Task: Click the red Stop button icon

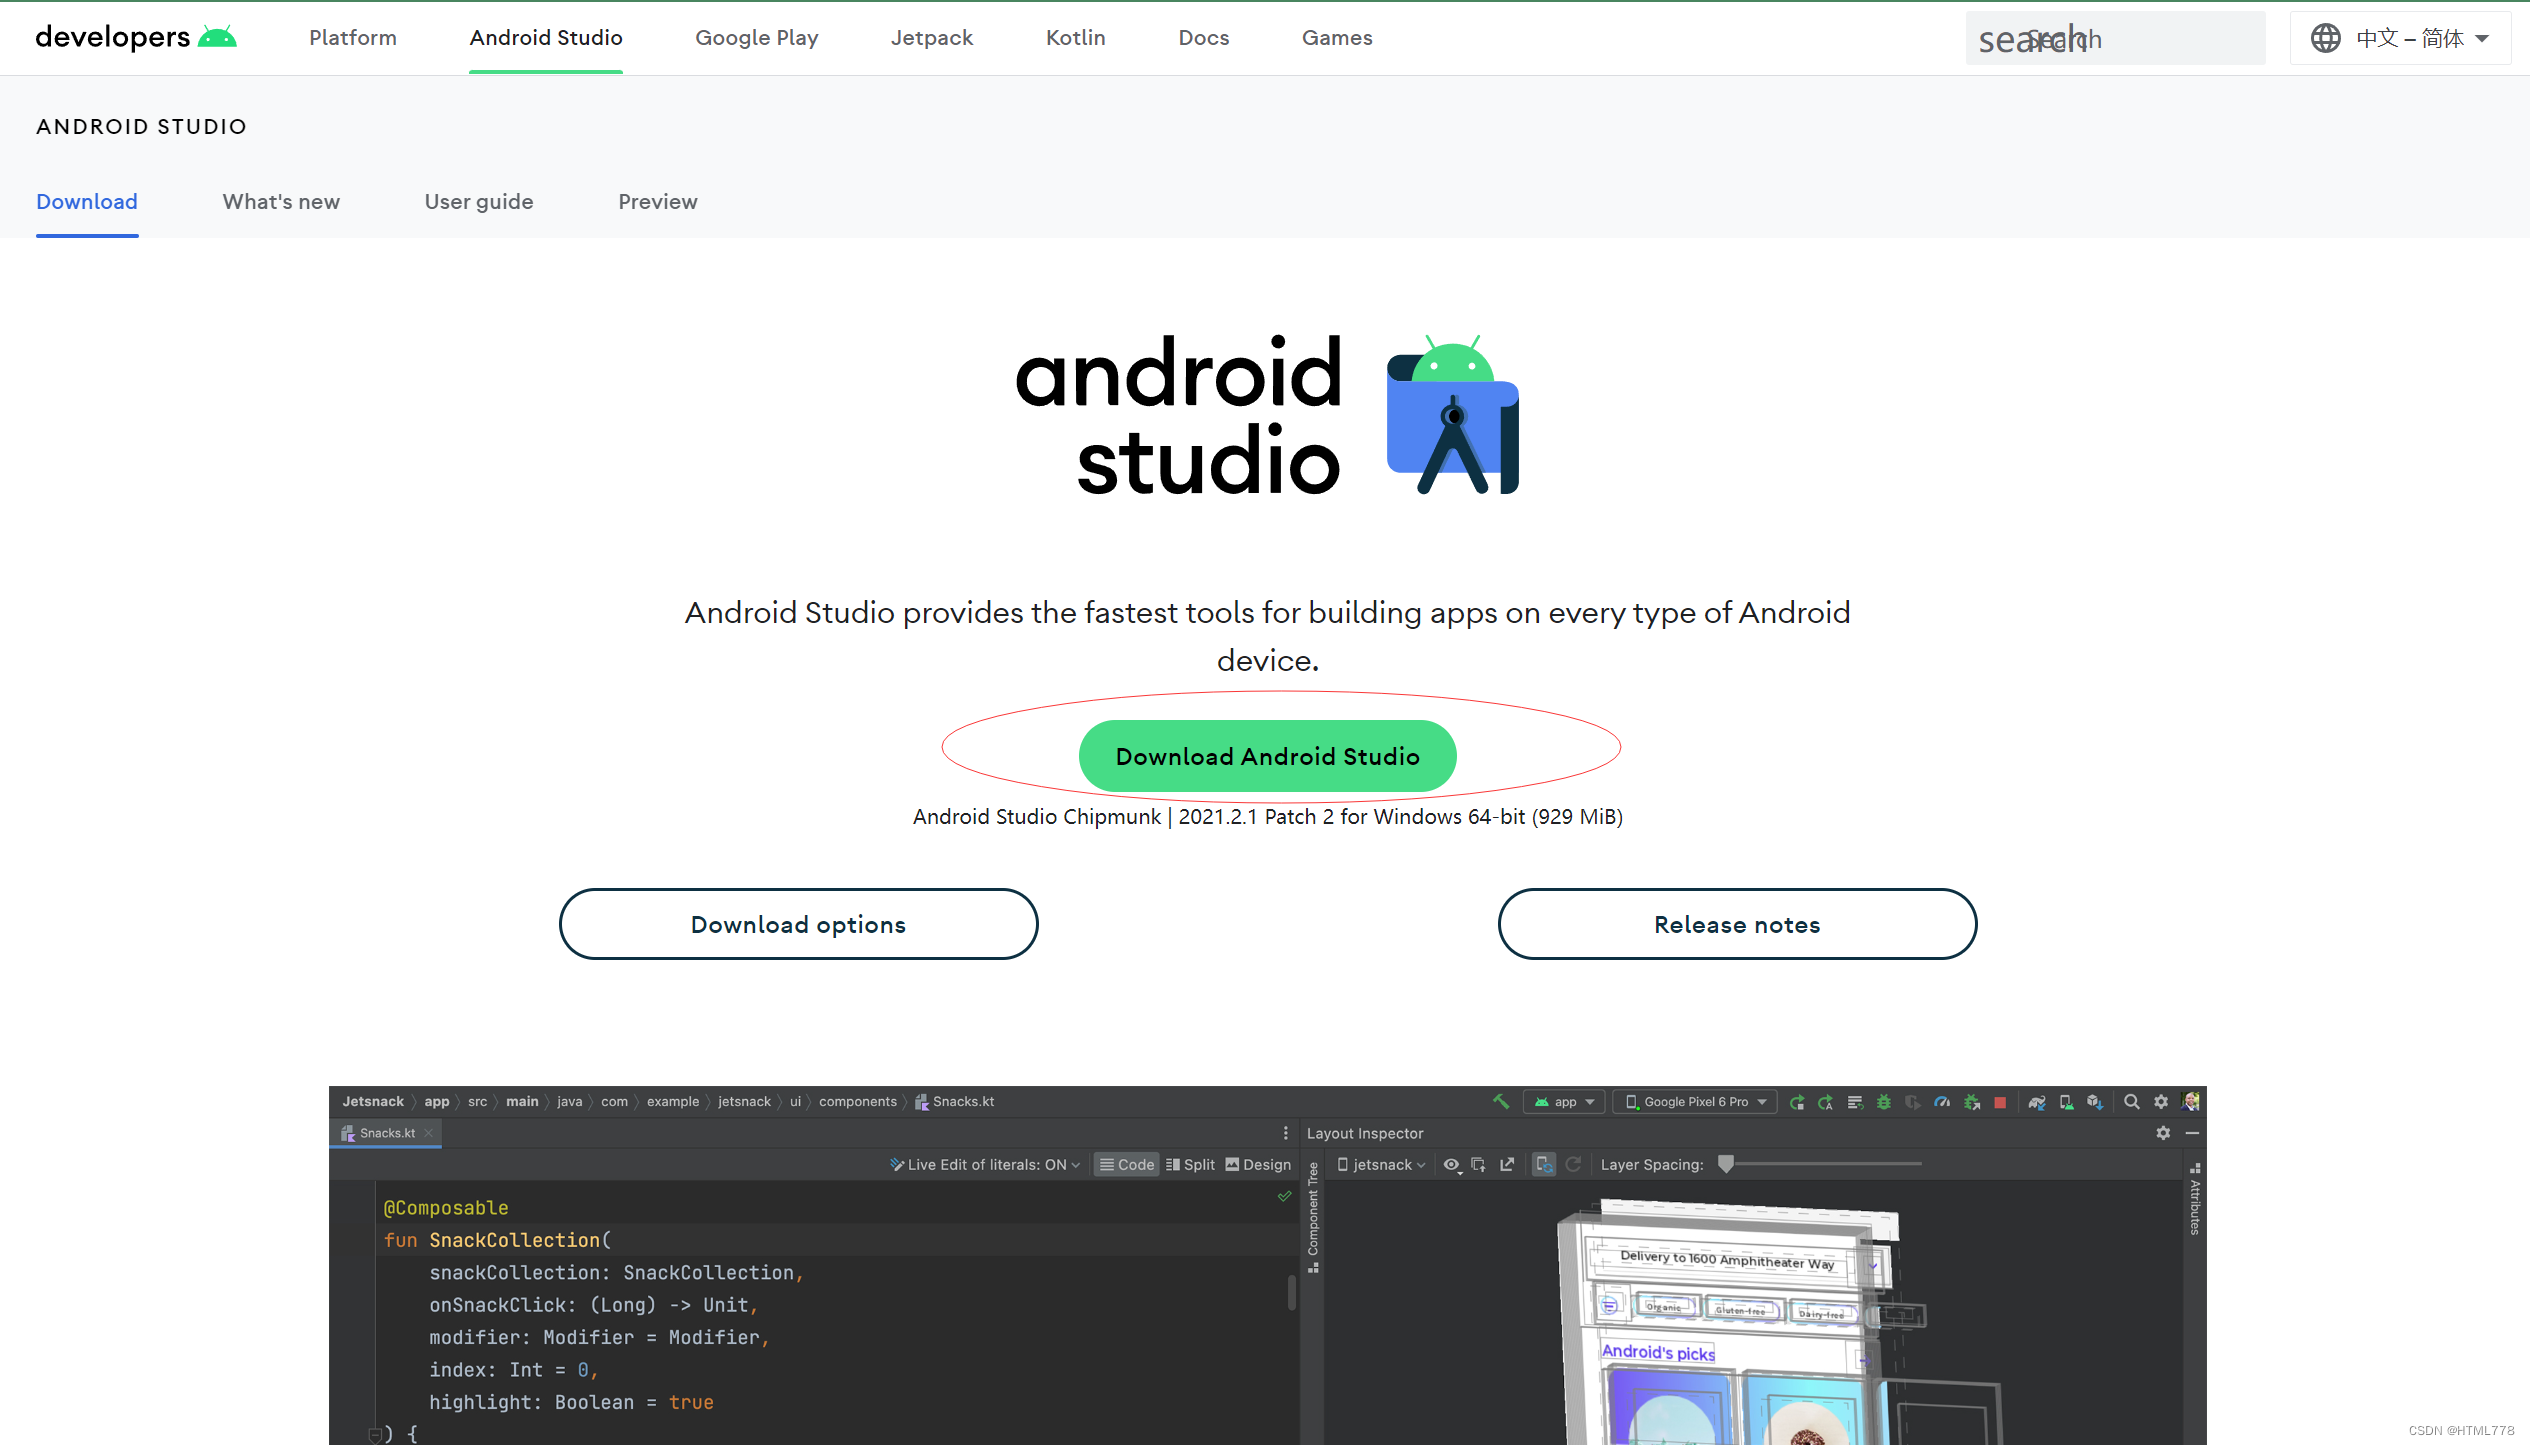Action: [2000, 1102]
